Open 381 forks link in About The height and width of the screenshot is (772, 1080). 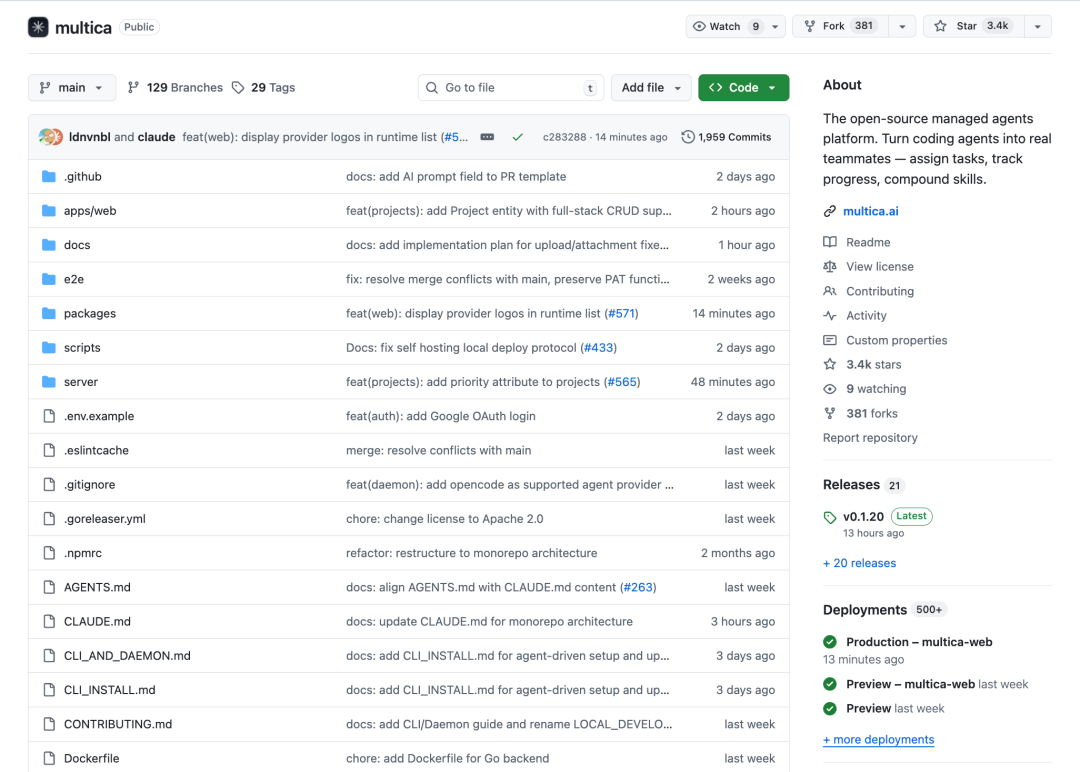click(x=872, y=413)
